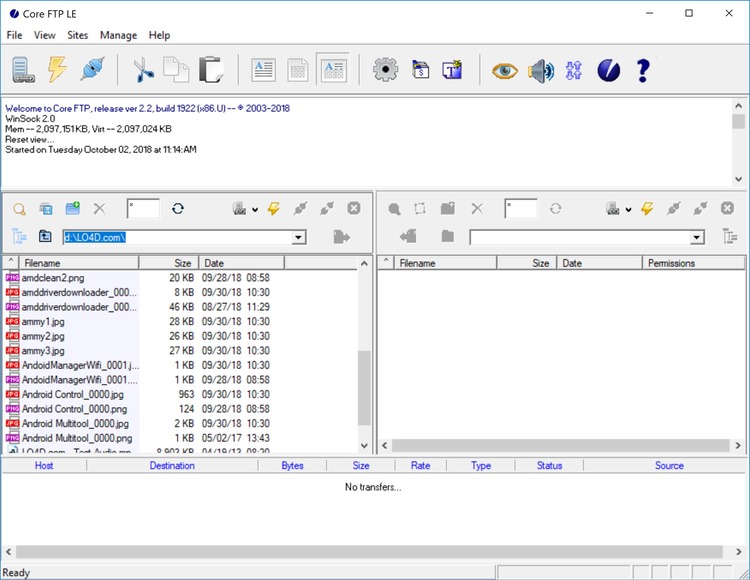This screenshot has height=580, width=750.
Task: Open the gear Settings icon in toolbar
Action: pos(385,70)
